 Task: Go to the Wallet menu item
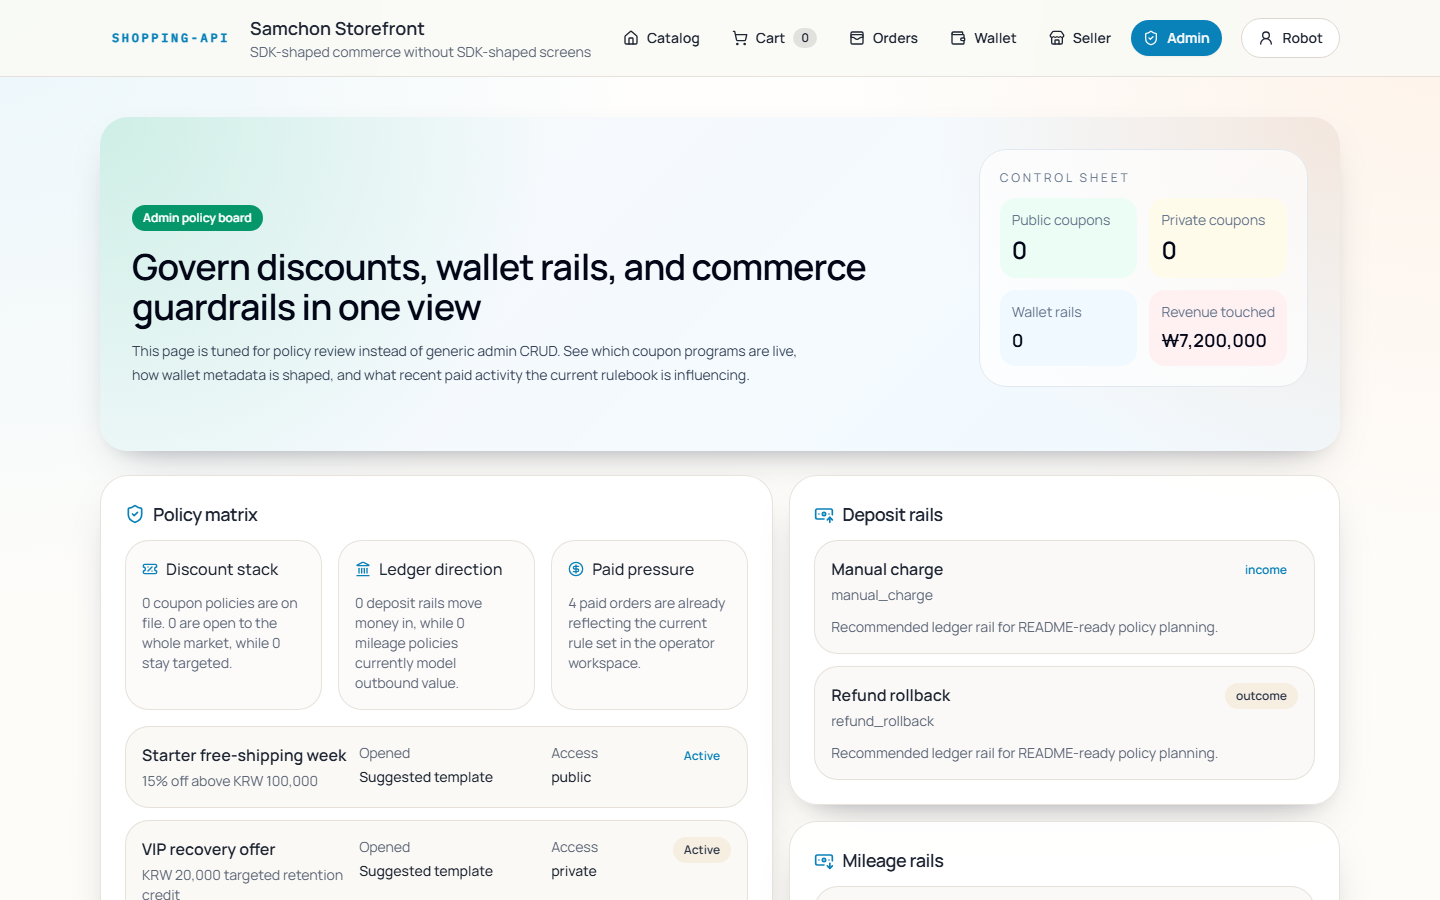(984, 38)
